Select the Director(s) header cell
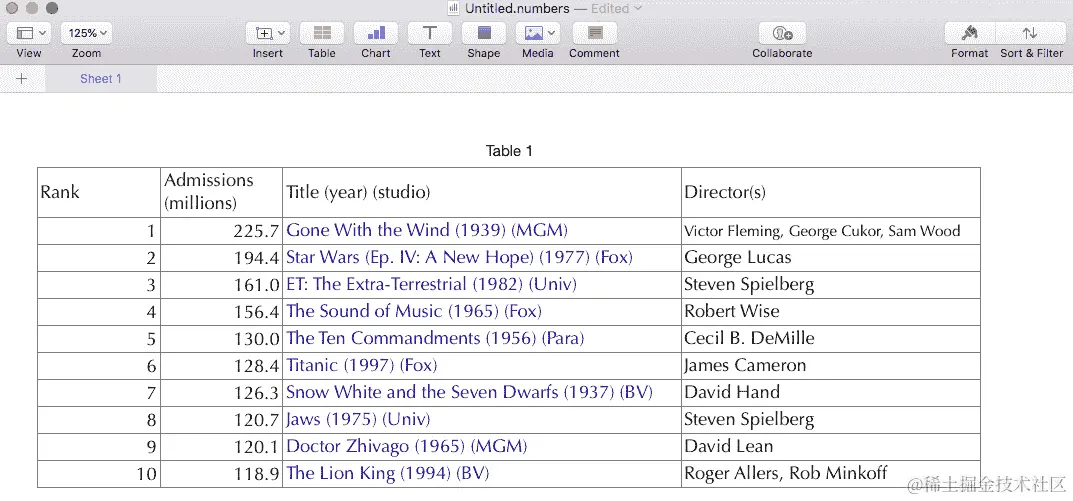 pos(831,192)
